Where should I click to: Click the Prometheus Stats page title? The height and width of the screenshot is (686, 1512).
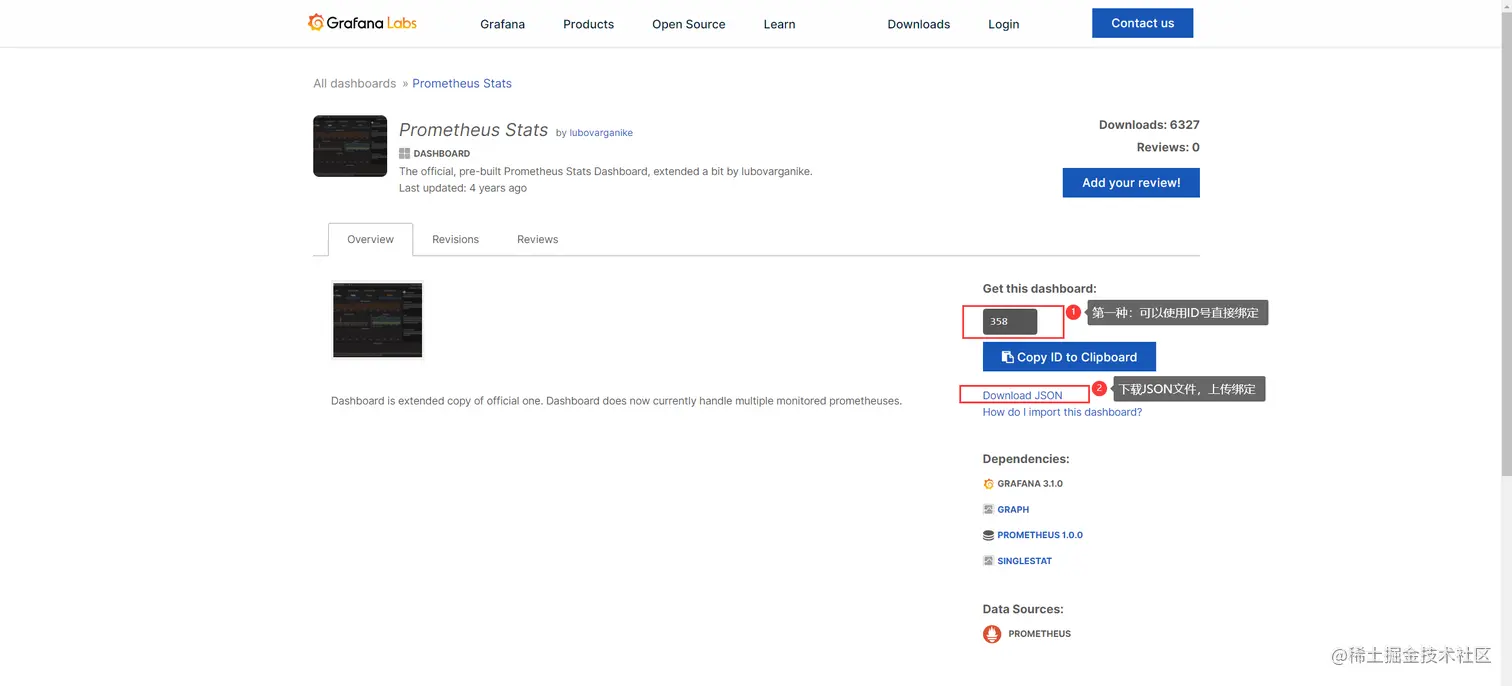click(x=473, y=130)
